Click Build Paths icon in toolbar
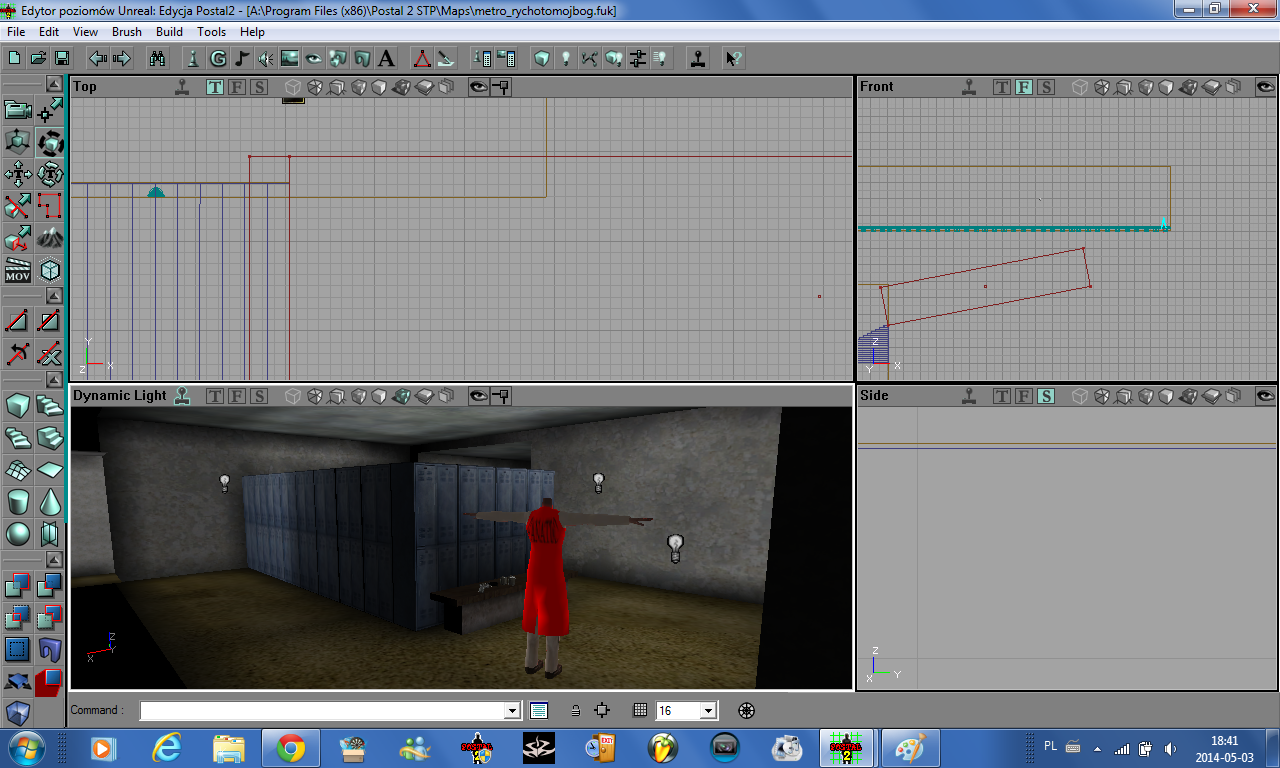The height and width of the screenshot is (768, 1280). 590,58
